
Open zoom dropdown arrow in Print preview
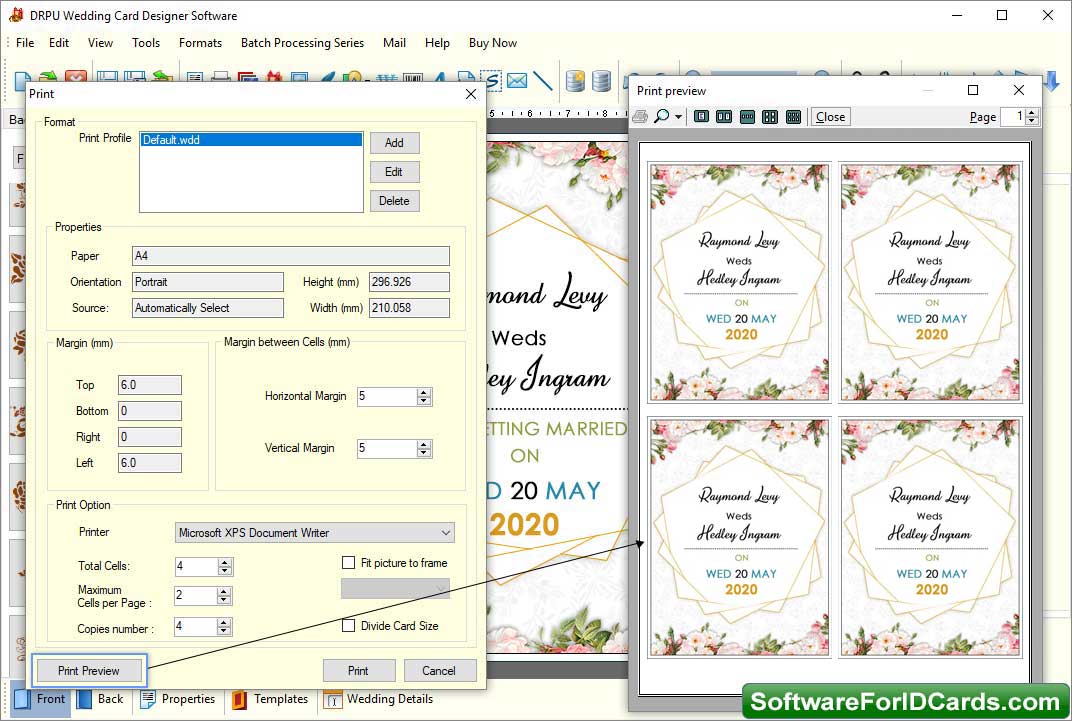point(678,117)
